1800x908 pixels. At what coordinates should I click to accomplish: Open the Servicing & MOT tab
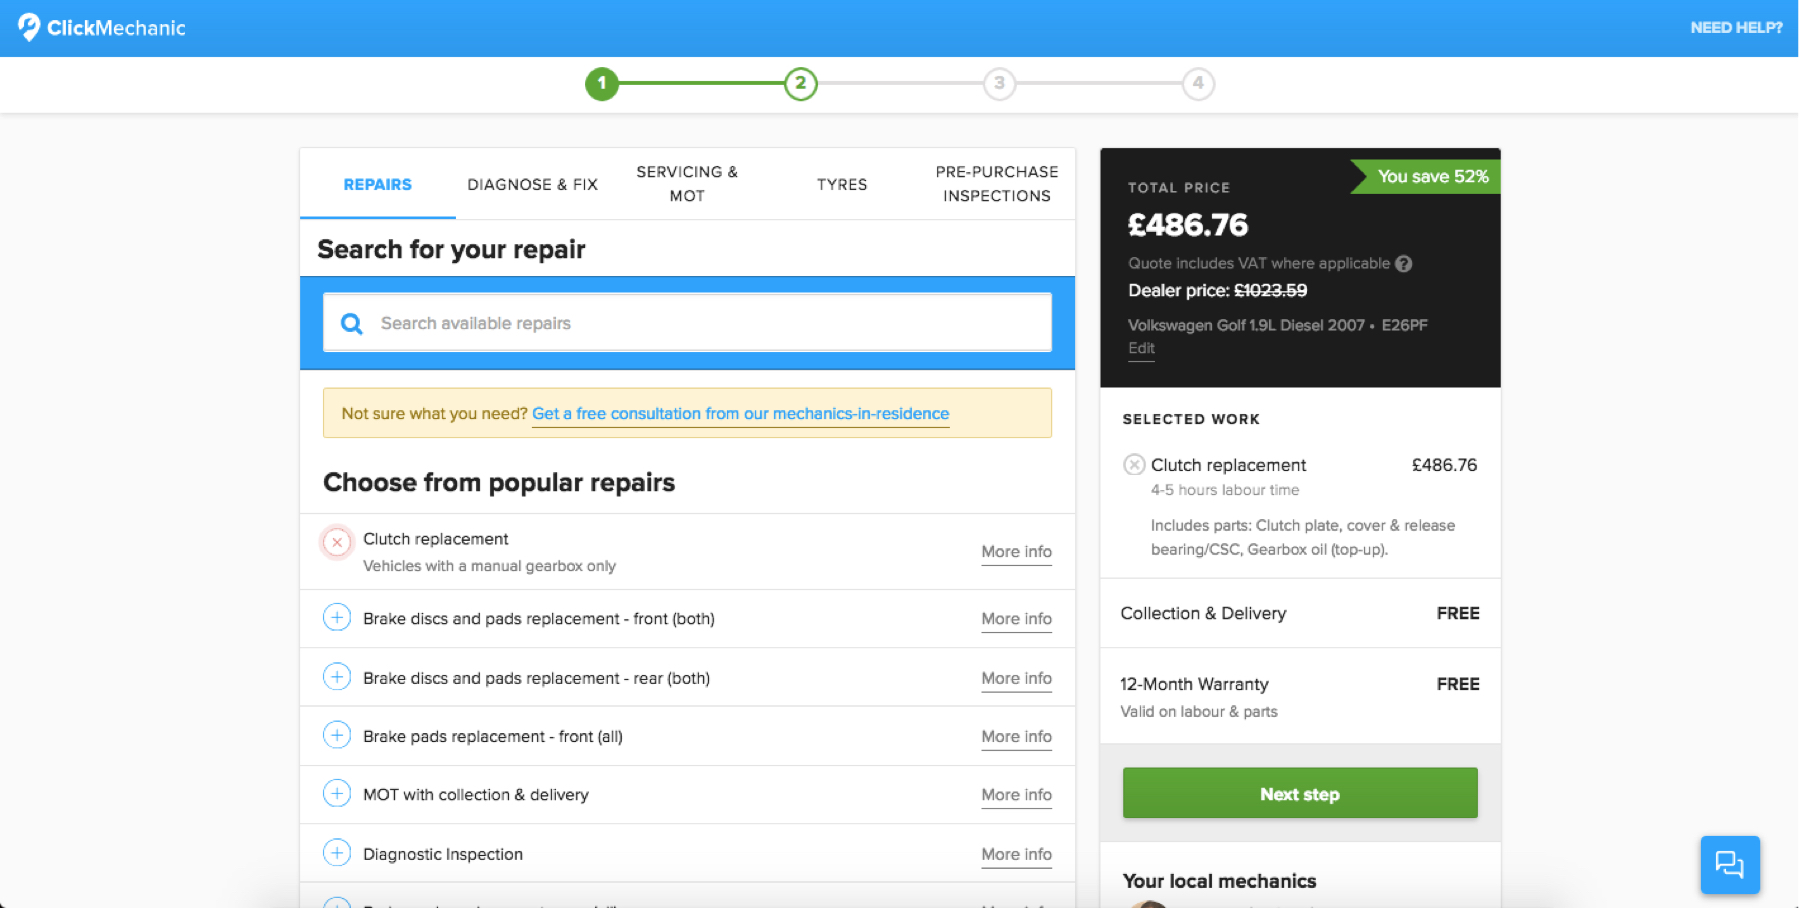(x=687, y=184)
